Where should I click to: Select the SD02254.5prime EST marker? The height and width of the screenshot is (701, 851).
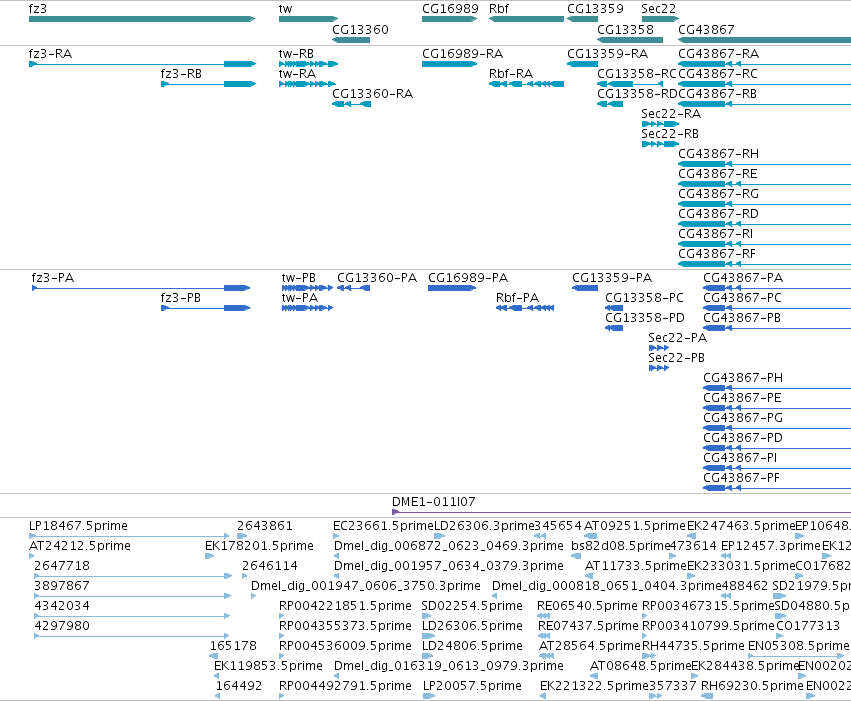(426, 616)
